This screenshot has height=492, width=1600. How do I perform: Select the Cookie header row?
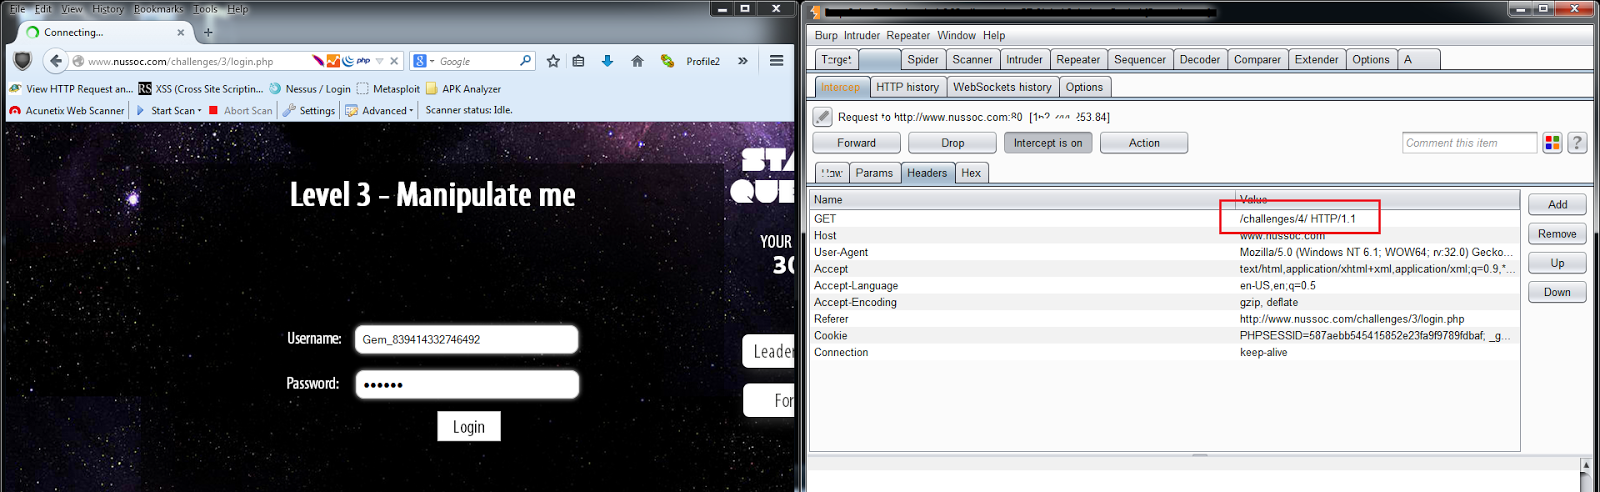pyautogui.click(x=1164, y=336)
